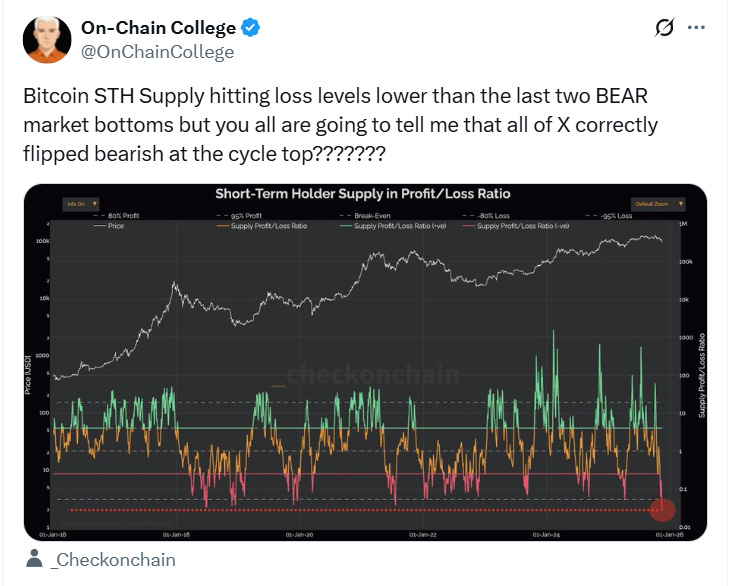
Task: Click the blue verified badge icon
Action: (x=251, y=28)
